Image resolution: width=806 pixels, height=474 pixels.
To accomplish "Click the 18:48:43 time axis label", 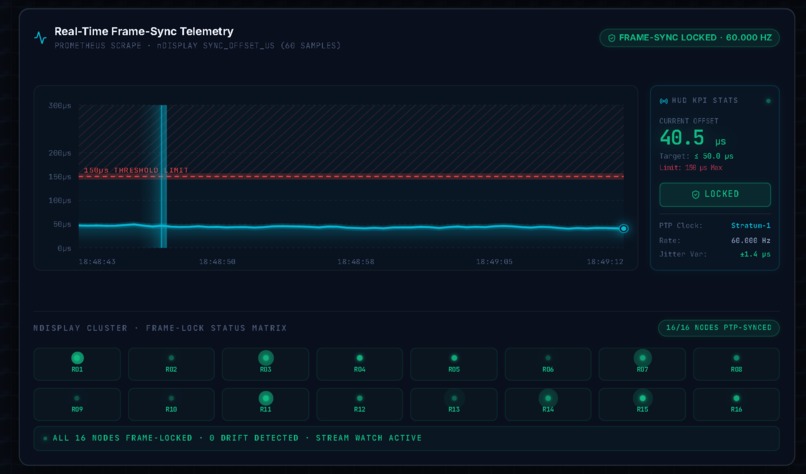I will tap(97, 262).
